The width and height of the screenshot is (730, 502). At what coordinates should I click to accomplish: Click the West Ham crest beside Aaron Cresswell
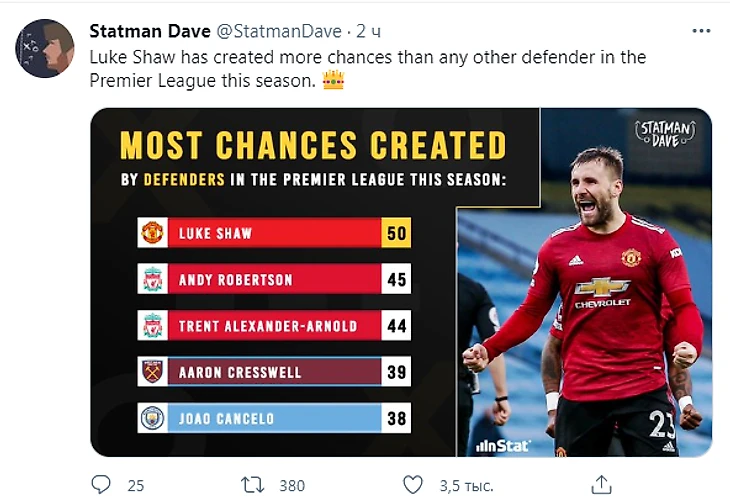(152, 372)
